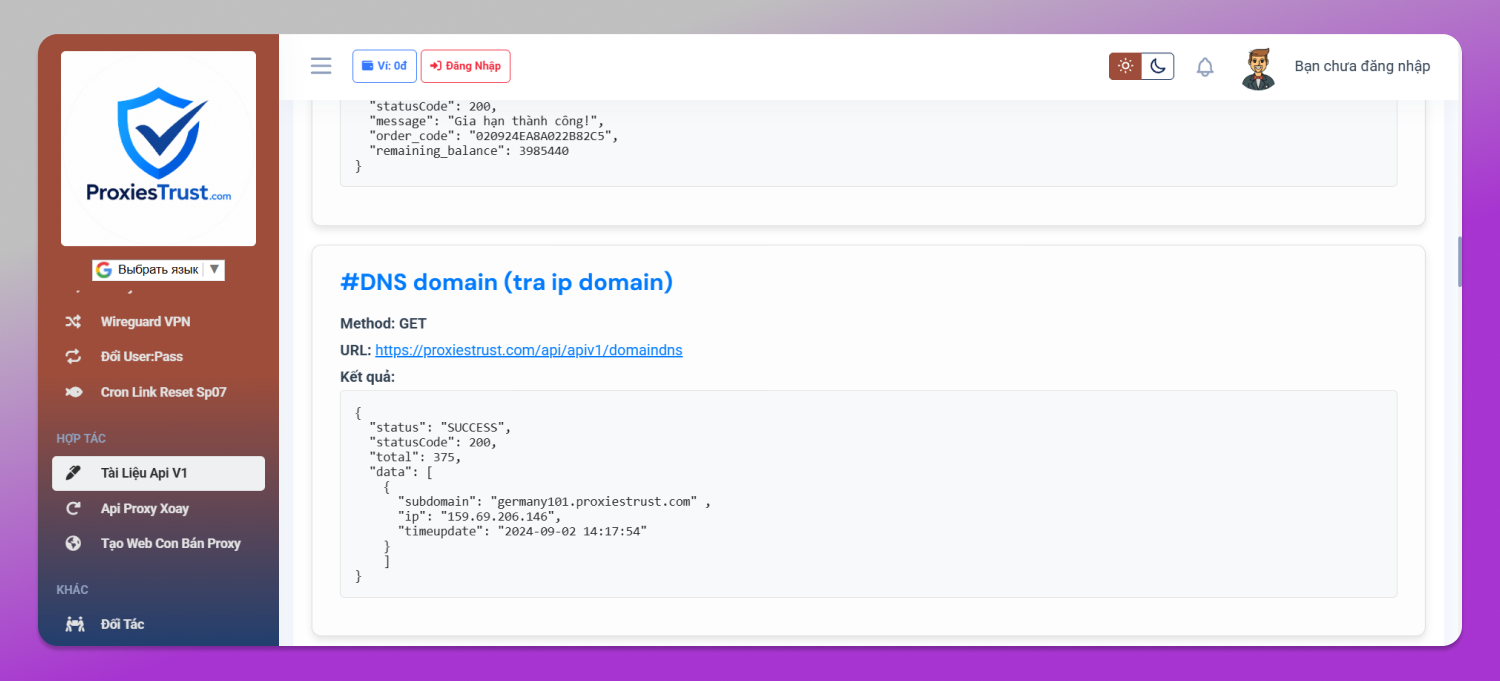Image resolution: width=1500 pixels, height=681 pixels.
Task: Click the notification bell icon
Action: pyautogui.click(x=1205, y=67)
